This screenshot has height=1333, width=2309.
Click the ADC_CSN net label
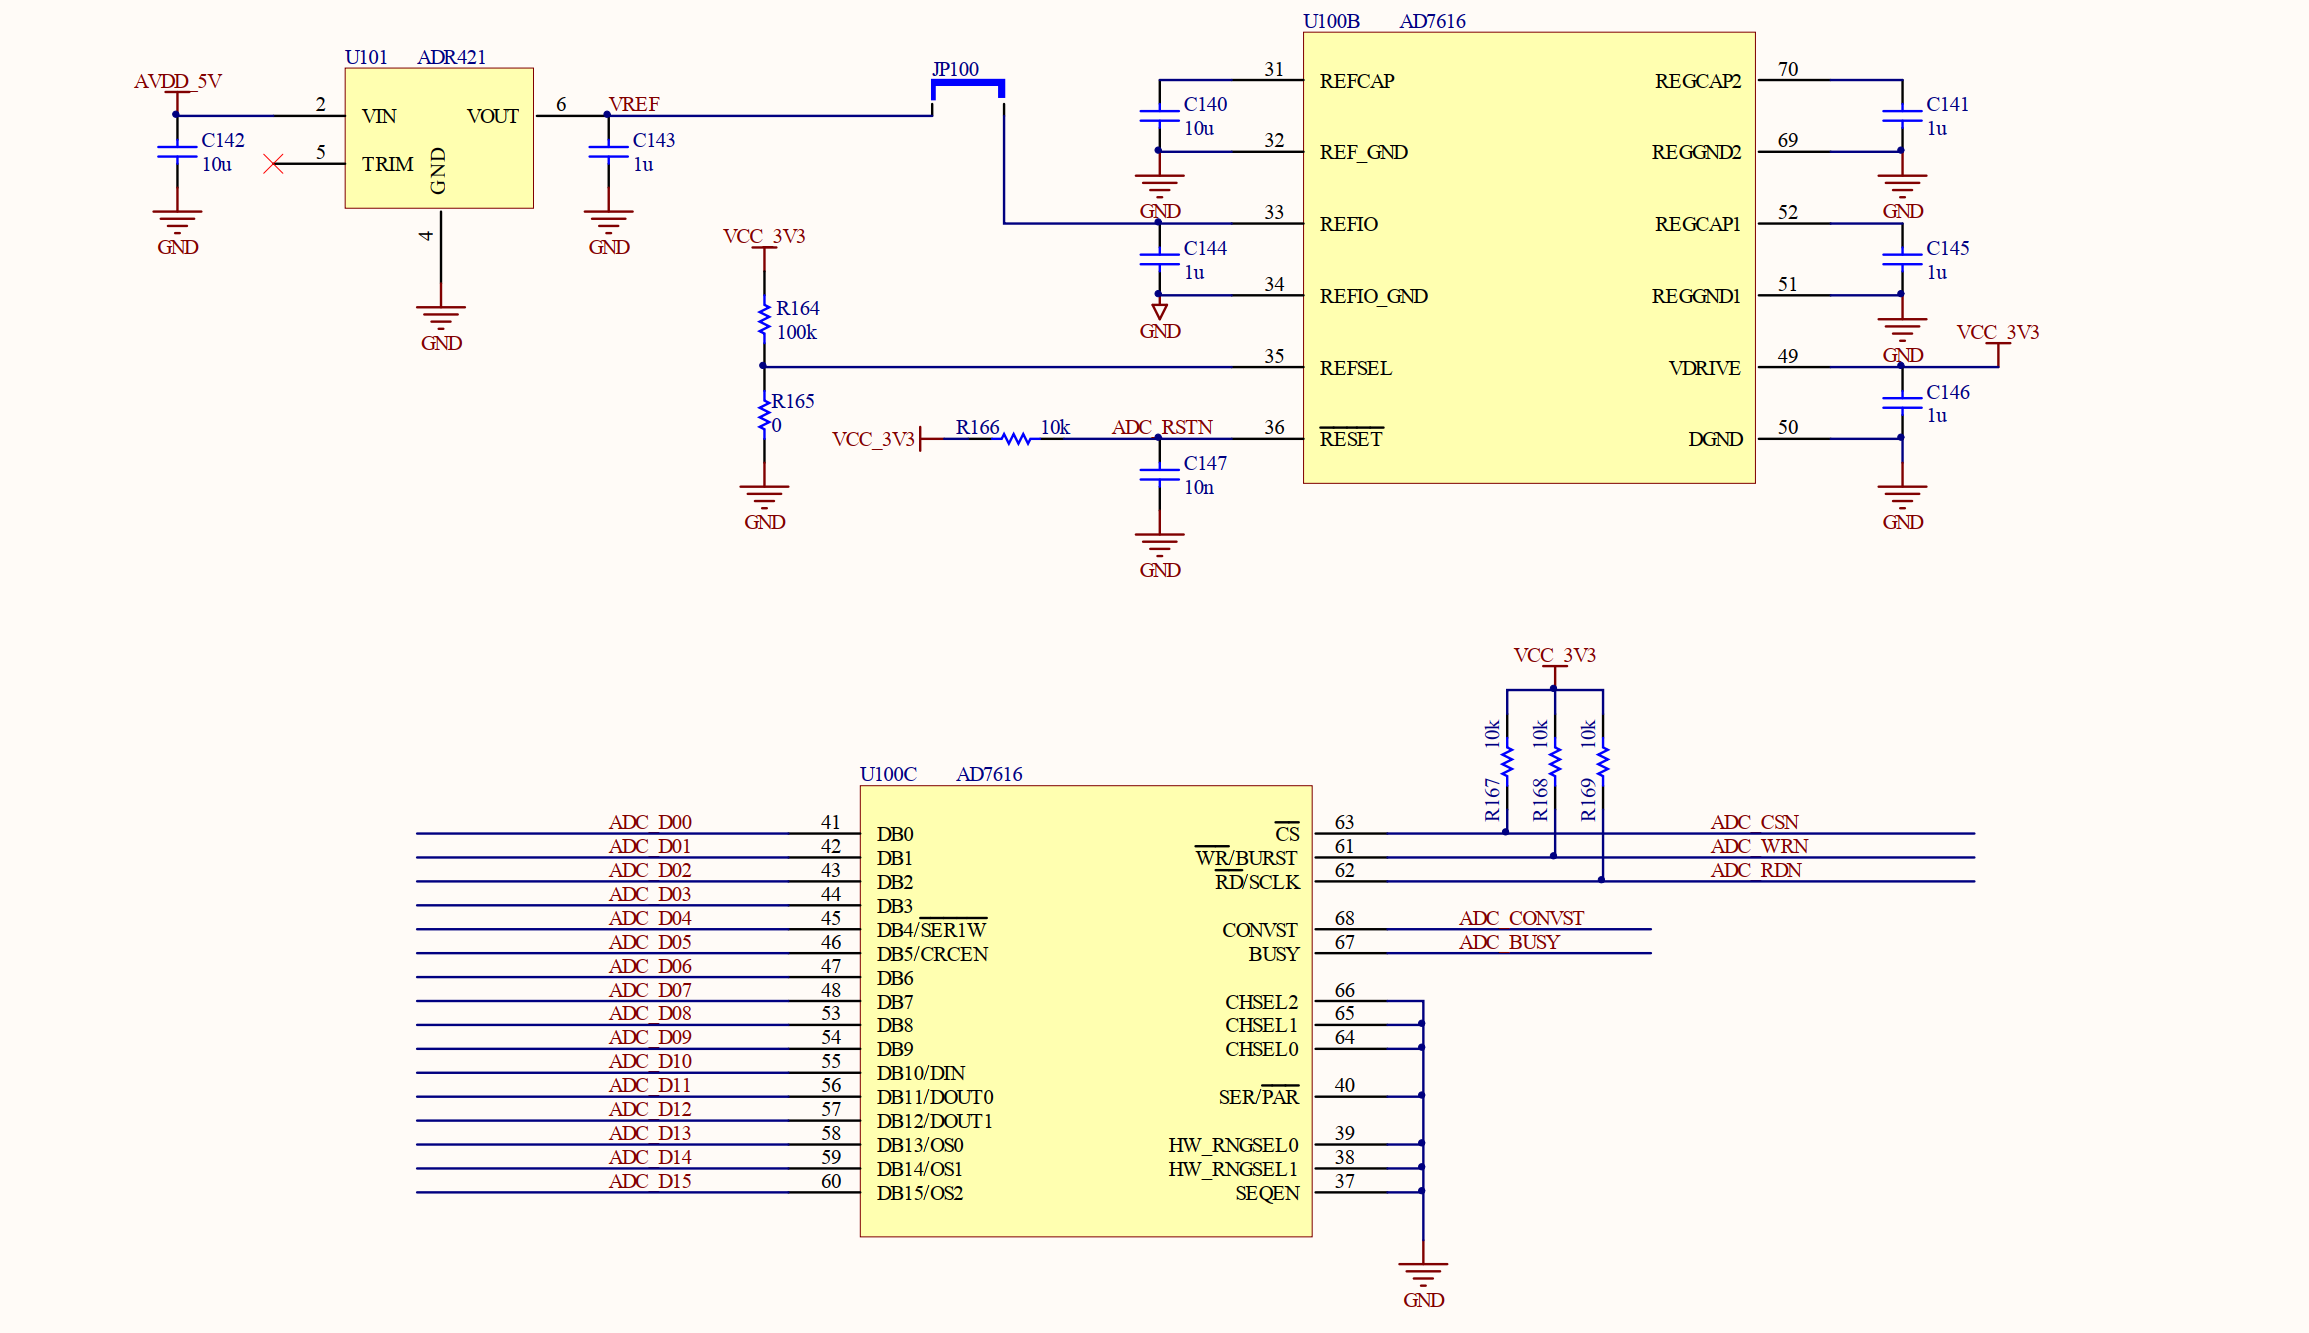point(1754,822)
